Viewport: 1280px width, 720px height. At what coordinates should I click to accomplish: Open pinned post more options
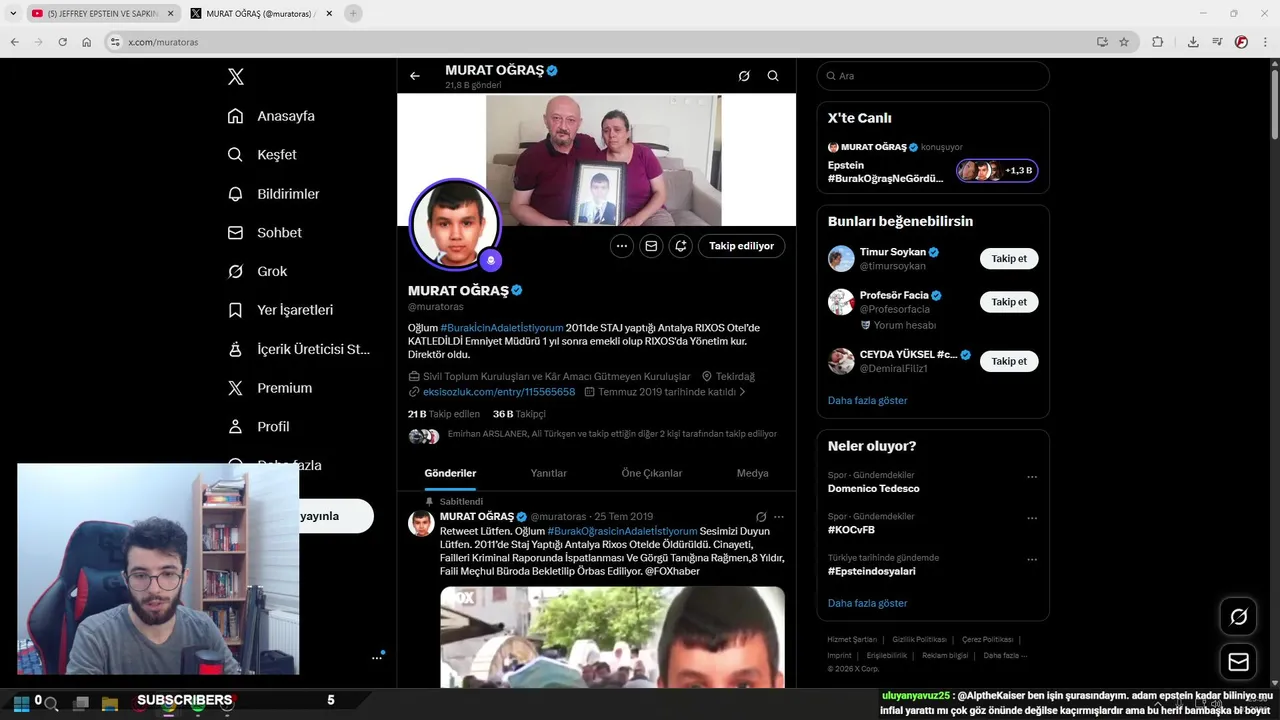point(779,517)
